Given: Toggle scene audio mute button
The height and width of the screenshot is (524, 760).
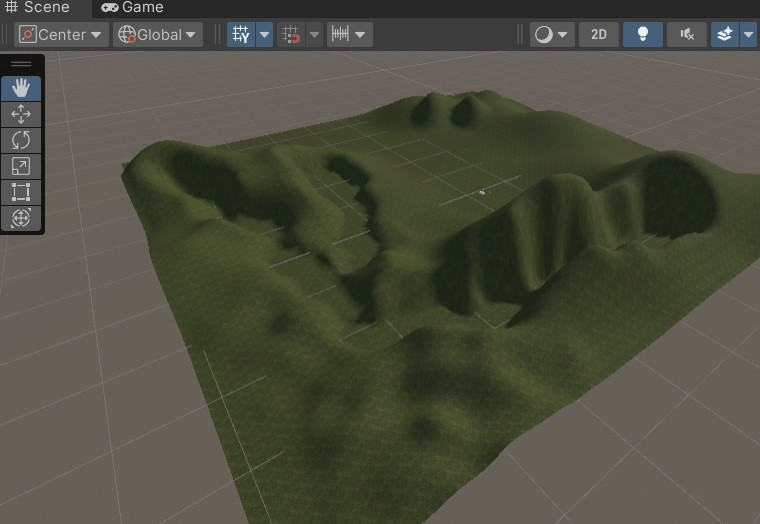Looking at the screenshot, I should 687,34.
